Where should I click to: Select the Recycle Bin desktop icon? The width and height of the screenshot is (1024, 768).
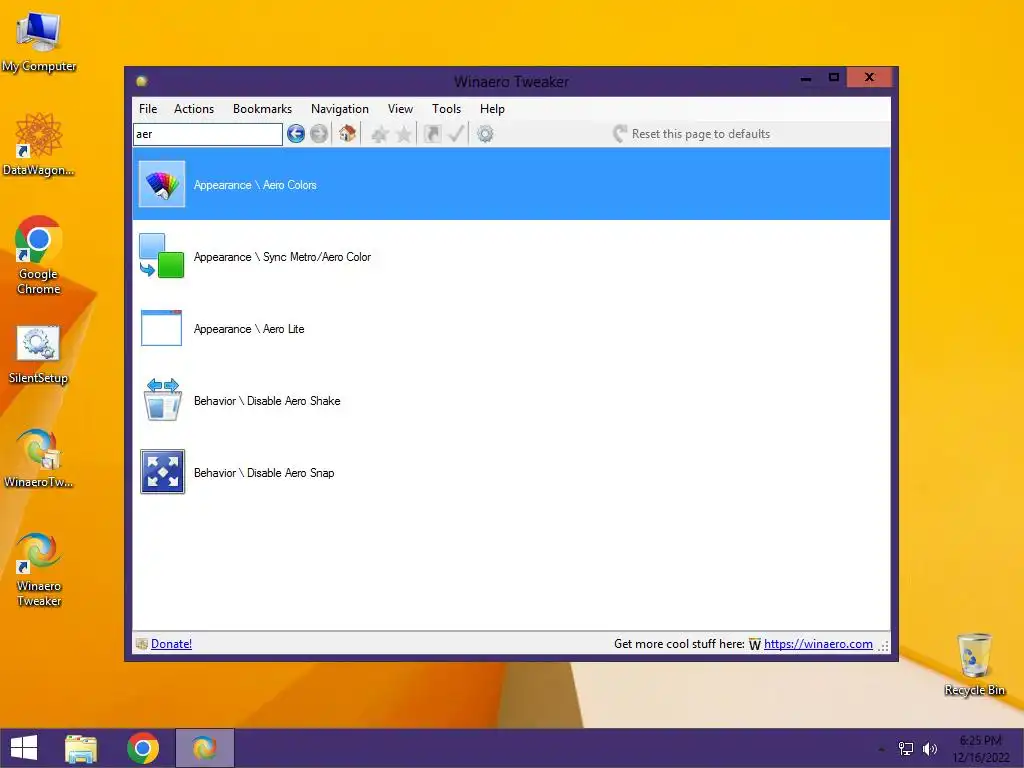pyautogui.click(x=974, y=664)
